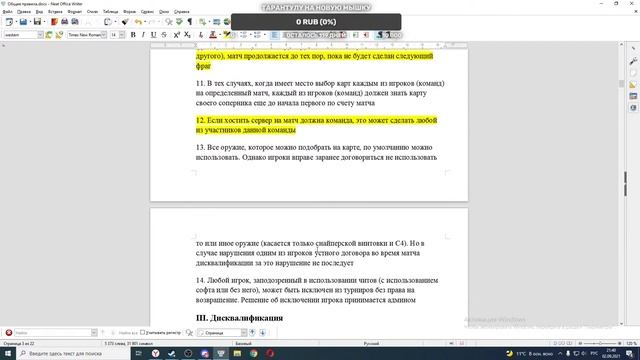Click the page count in status bar
The height and width of the screenshot is (360, 640).
point(19,344)
